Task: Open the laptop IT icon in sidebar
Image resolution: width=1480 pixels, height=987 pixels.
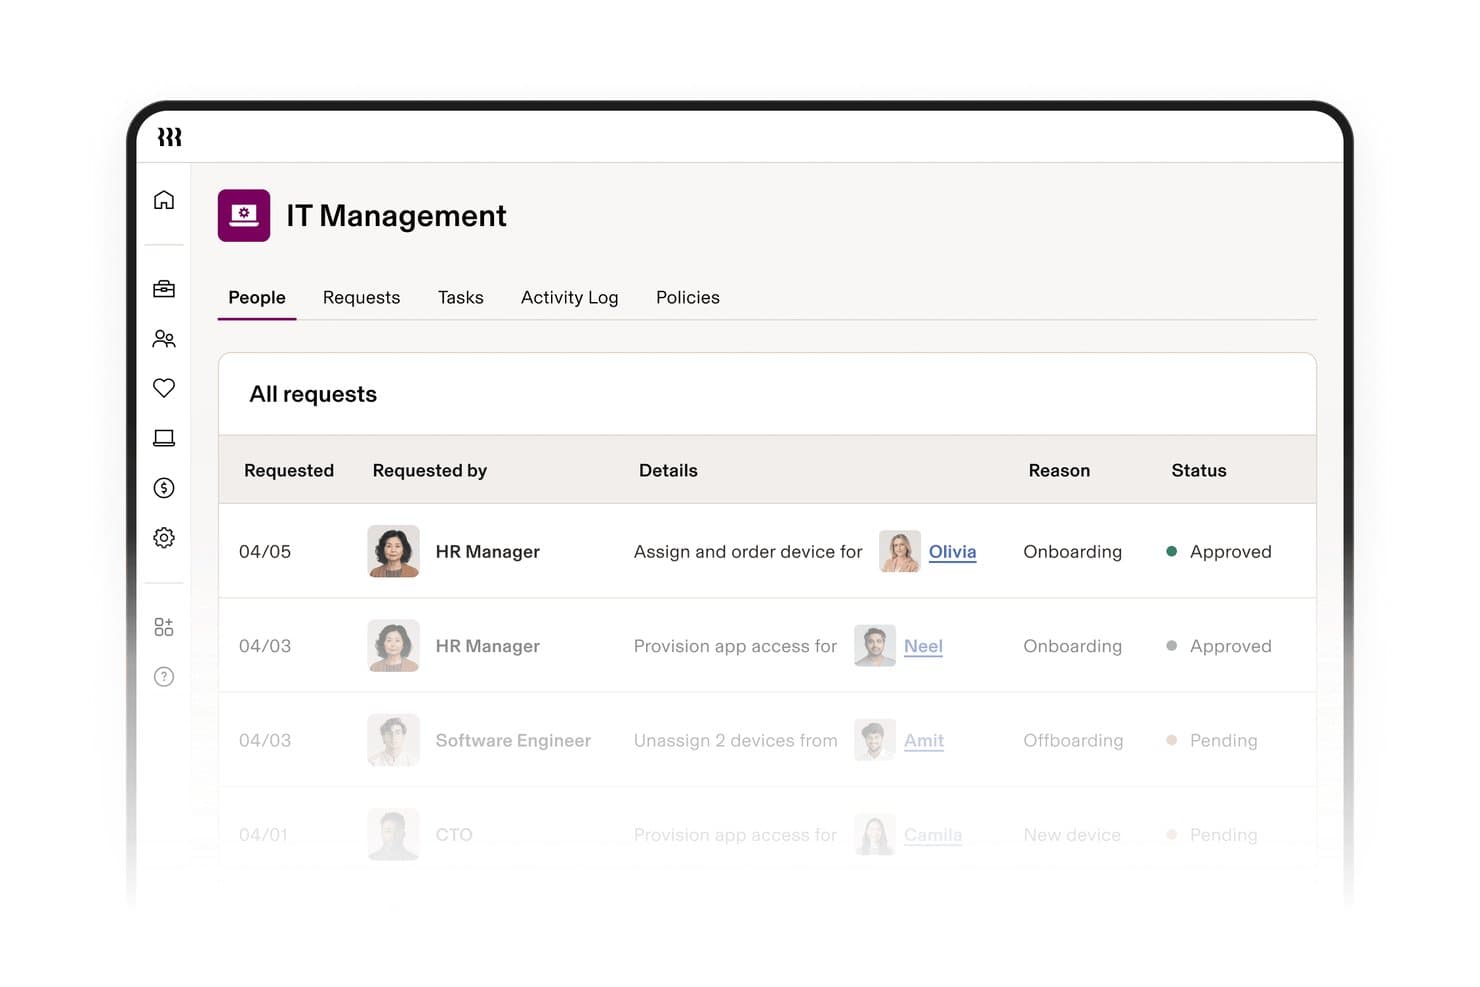Action: [x=164, y=438]
